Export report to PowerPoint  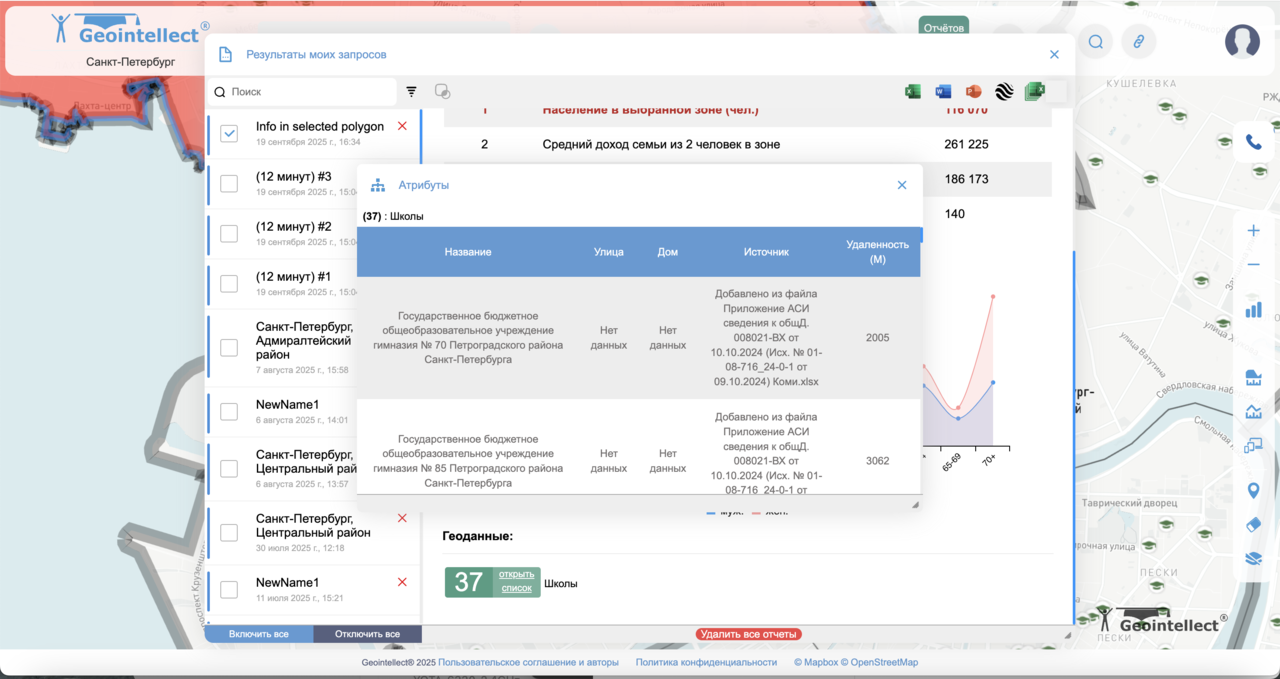pos(973,92)
